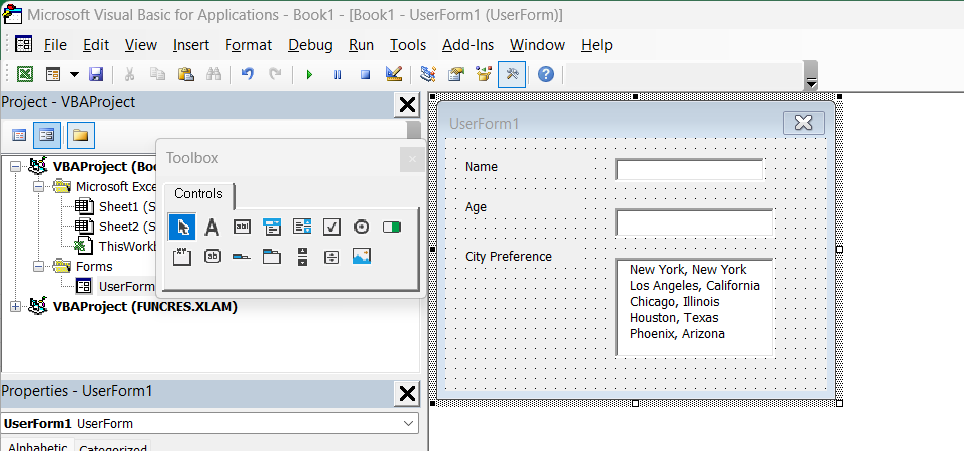Viewport: 964px width, 451px height.
Task: Open the Format menu
Action: point(248,45)
